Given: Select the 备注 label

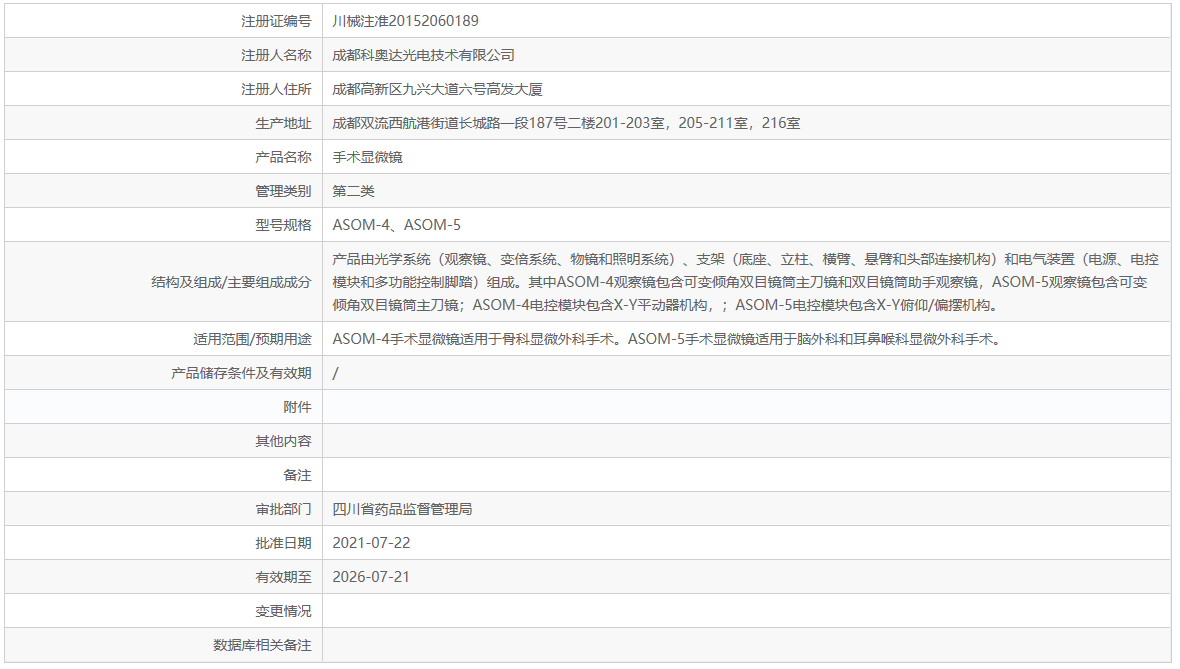Looking at the screenshot, I should point(297,475).
